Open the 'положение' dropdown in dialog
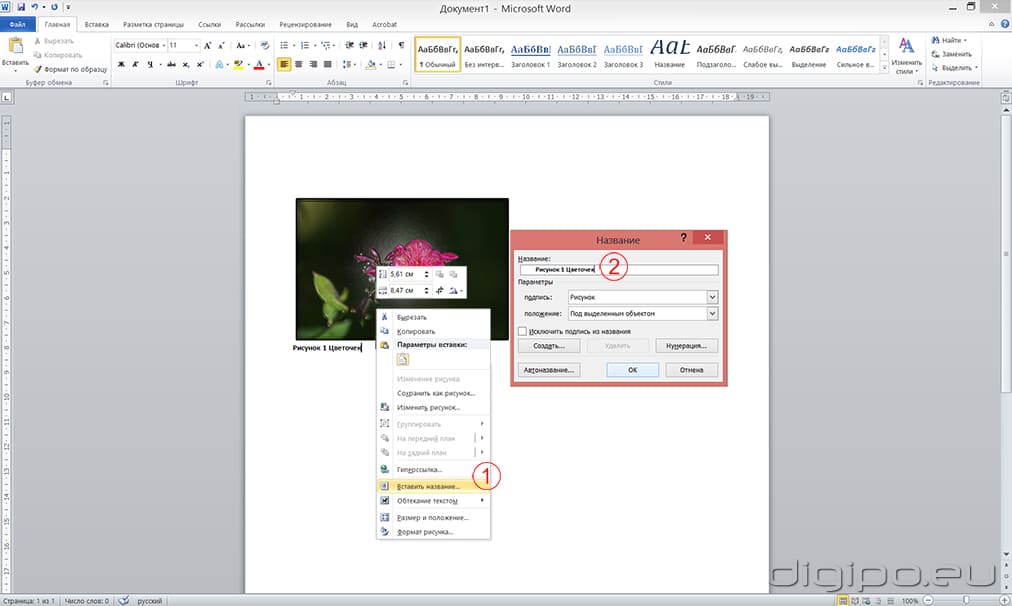Image resolution: width=1012 pixels, height=606 pixels. (x=712, y=314)
